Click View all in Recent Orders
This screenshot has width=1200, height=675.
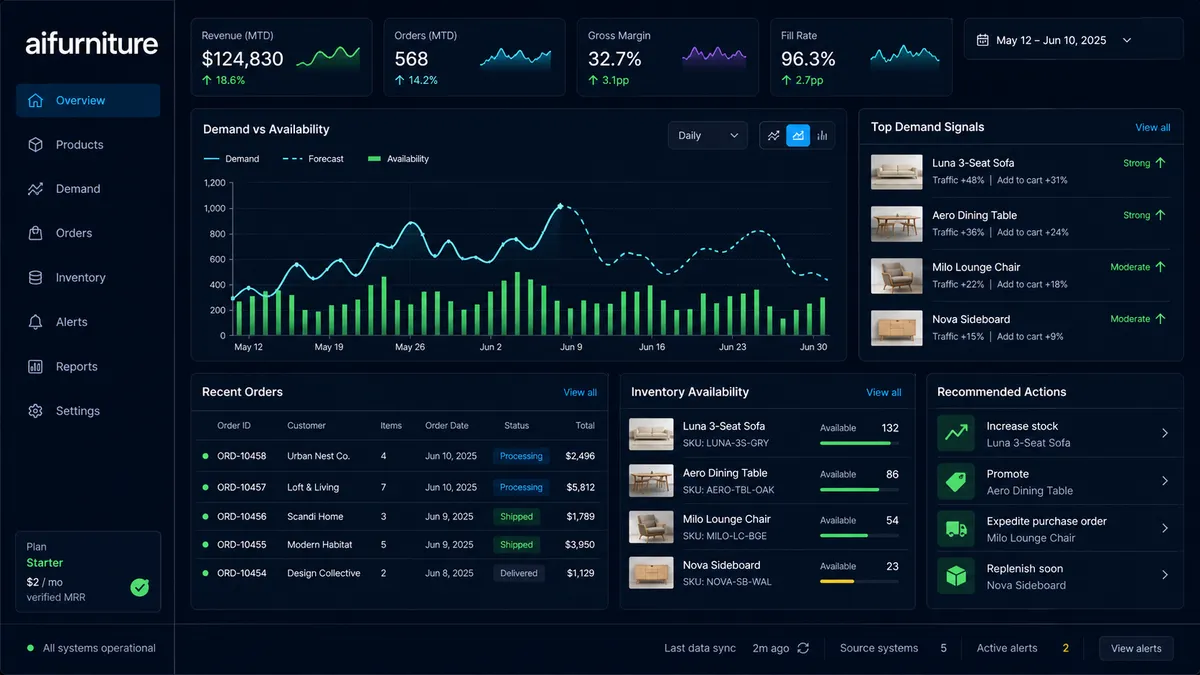580,392
